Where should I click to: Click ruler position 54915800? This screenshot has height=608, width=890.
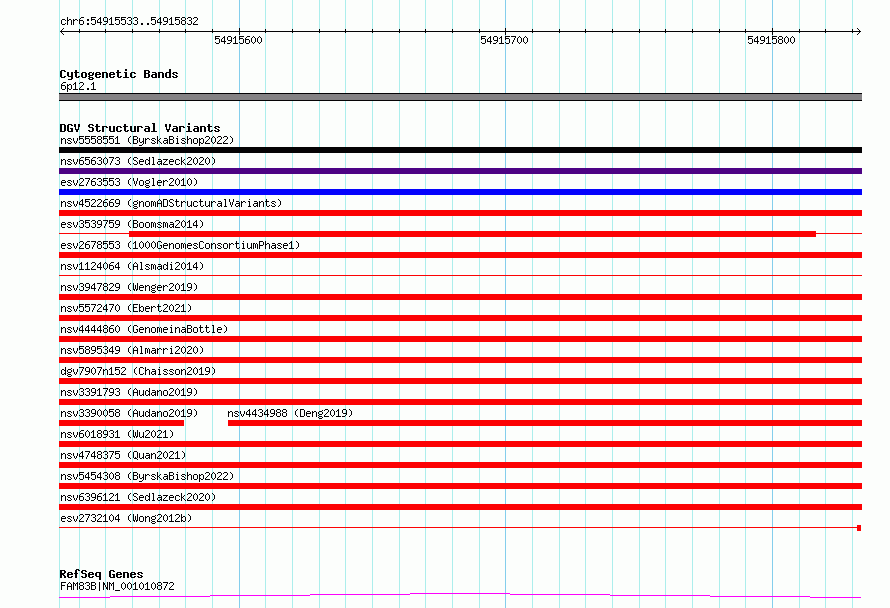(771, 41)
